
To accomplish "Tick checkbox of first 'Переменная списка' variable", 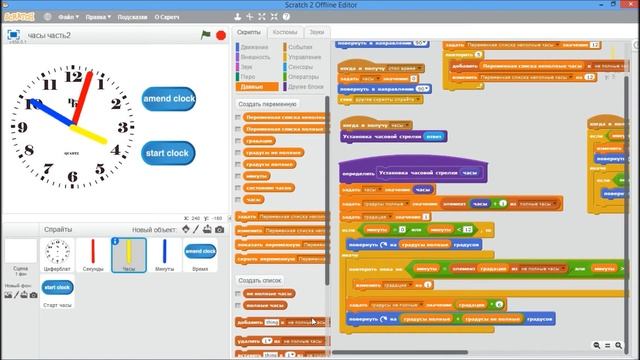I will pos(238,117).
